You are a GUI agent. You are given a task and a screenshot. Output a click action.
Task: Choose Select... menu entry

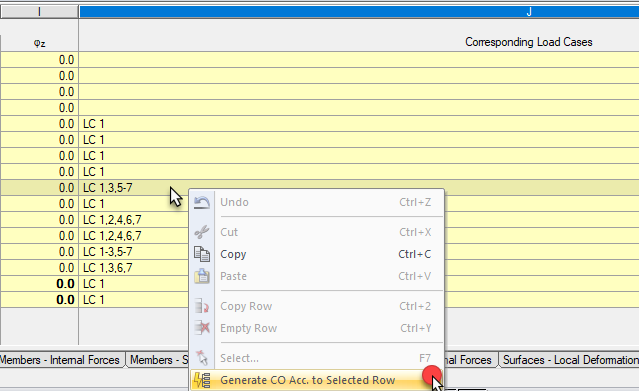pos(317,358)
